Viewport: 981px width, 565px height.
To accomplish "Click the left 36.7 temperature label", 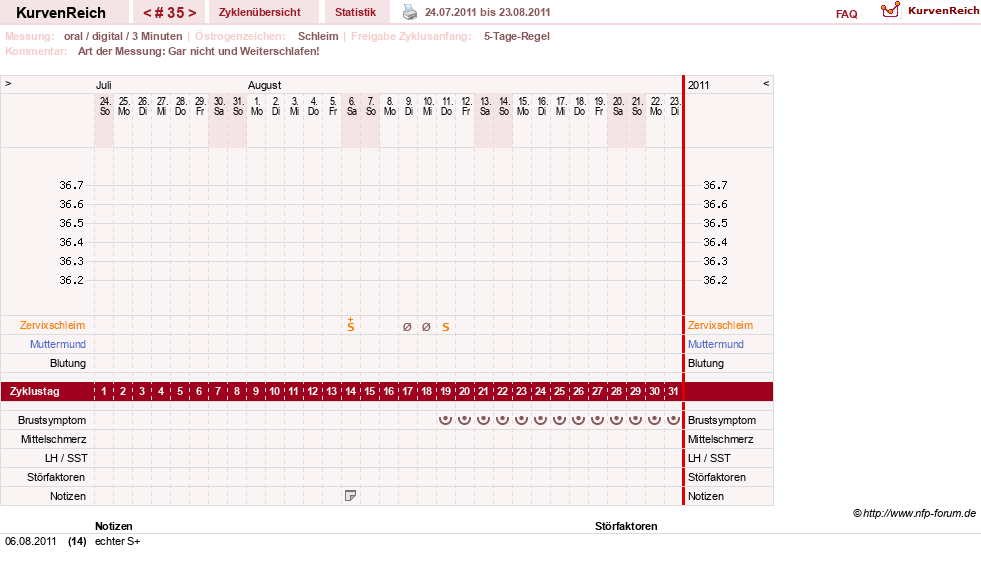I will [71, 185].
